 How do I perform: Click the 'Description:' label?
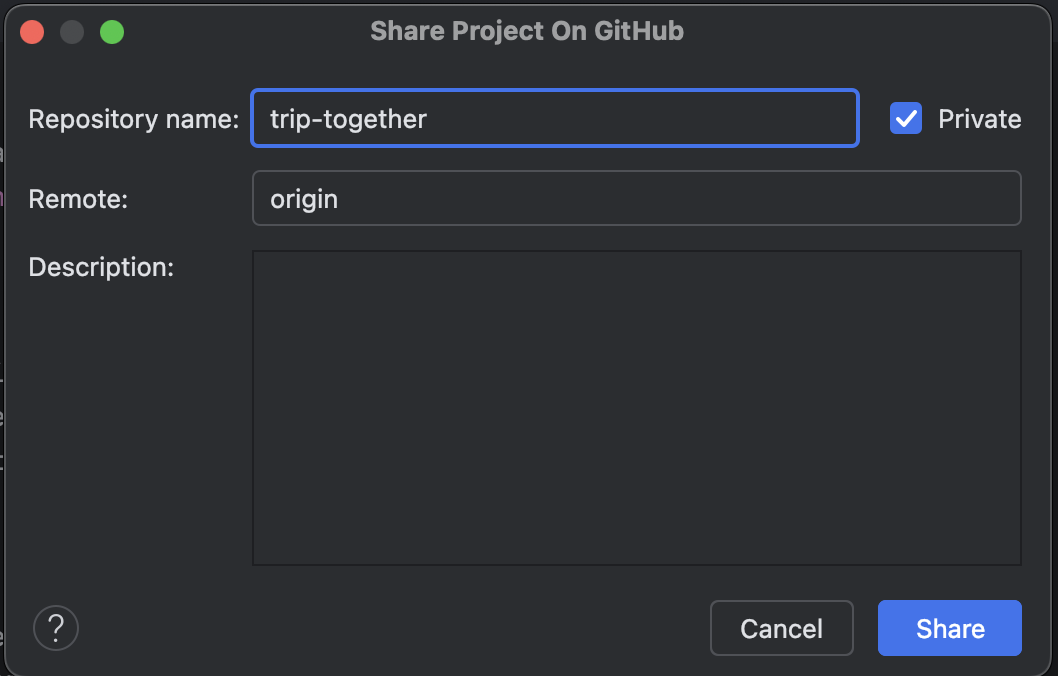pyautogui.click(x=101, y=267)
